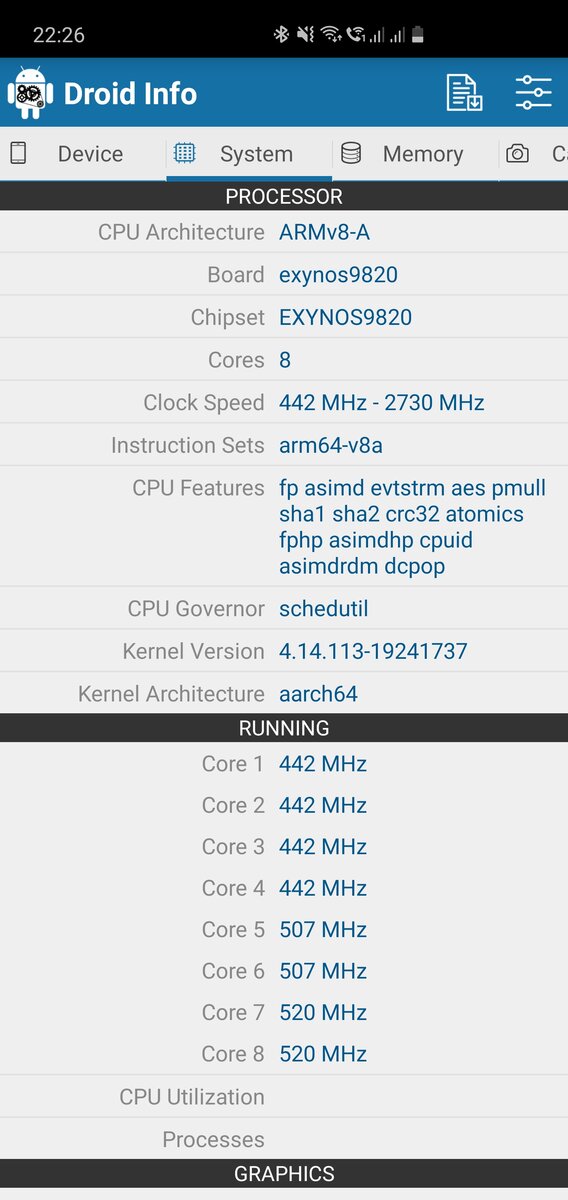Tap the Droid Info app logo
Viewport: 568px width, 1200px height.
[30, 94]
